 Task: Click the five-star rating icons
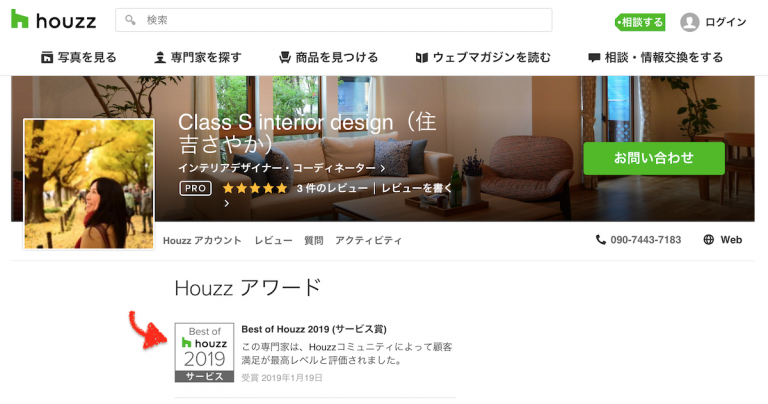[x=255, y=189]
